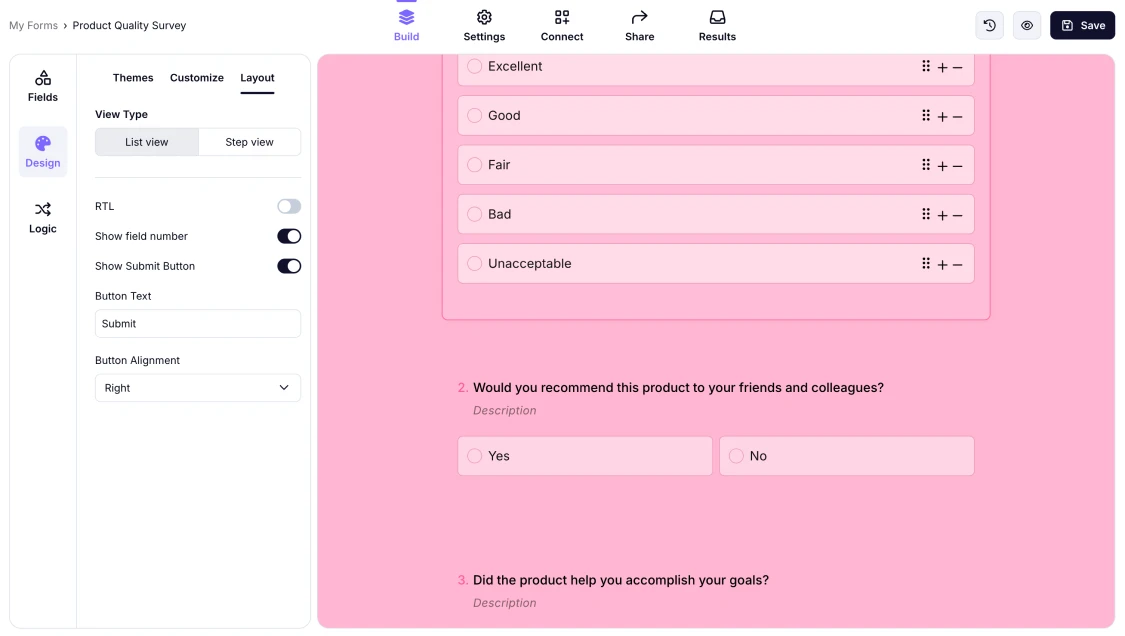Save the form
This screenshot has height=636, width=1125.
pos(1082,26)
